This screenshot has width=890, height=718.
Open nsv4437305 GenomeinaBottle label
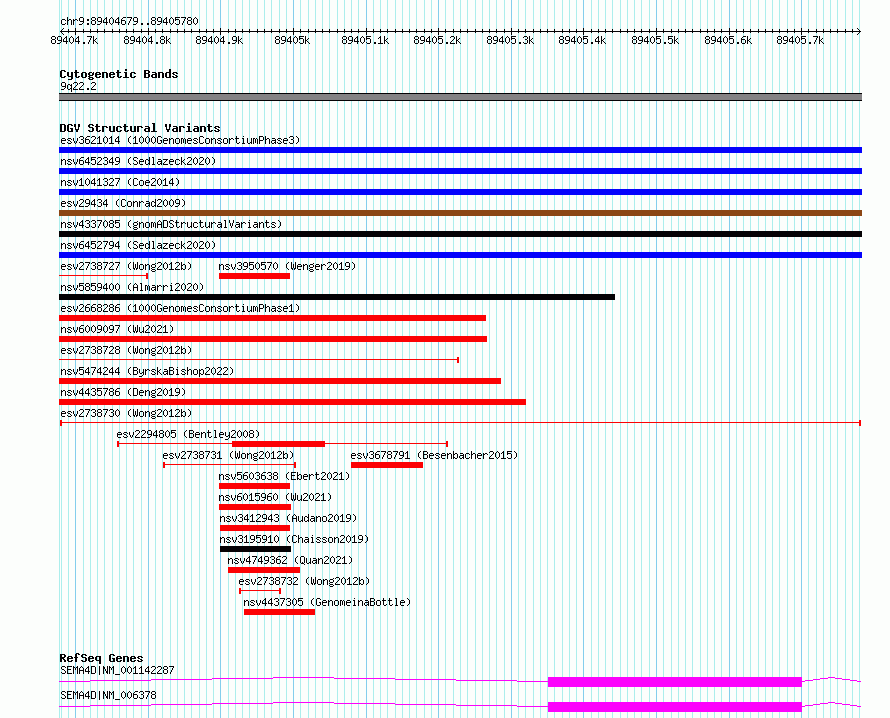pyautogui.click(x=327, y=602)
